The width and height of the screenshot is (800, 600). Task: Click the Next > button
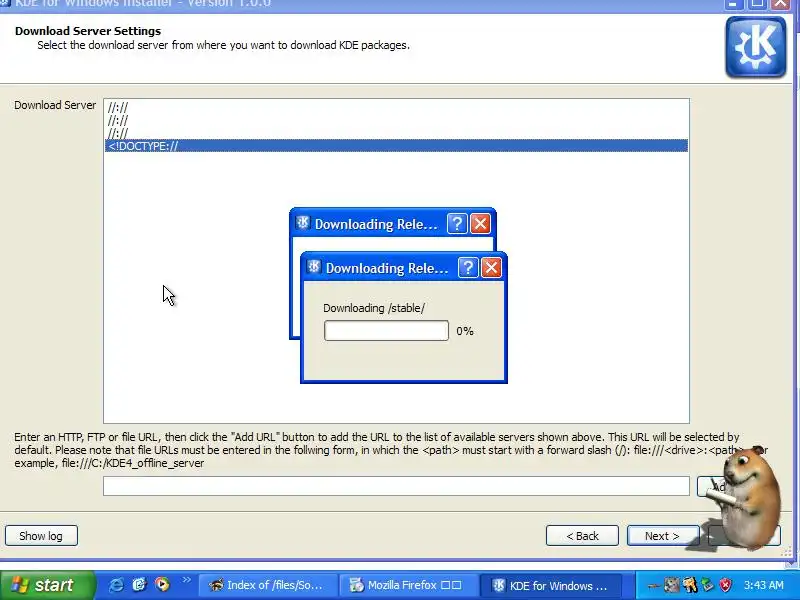pos(662,536)
